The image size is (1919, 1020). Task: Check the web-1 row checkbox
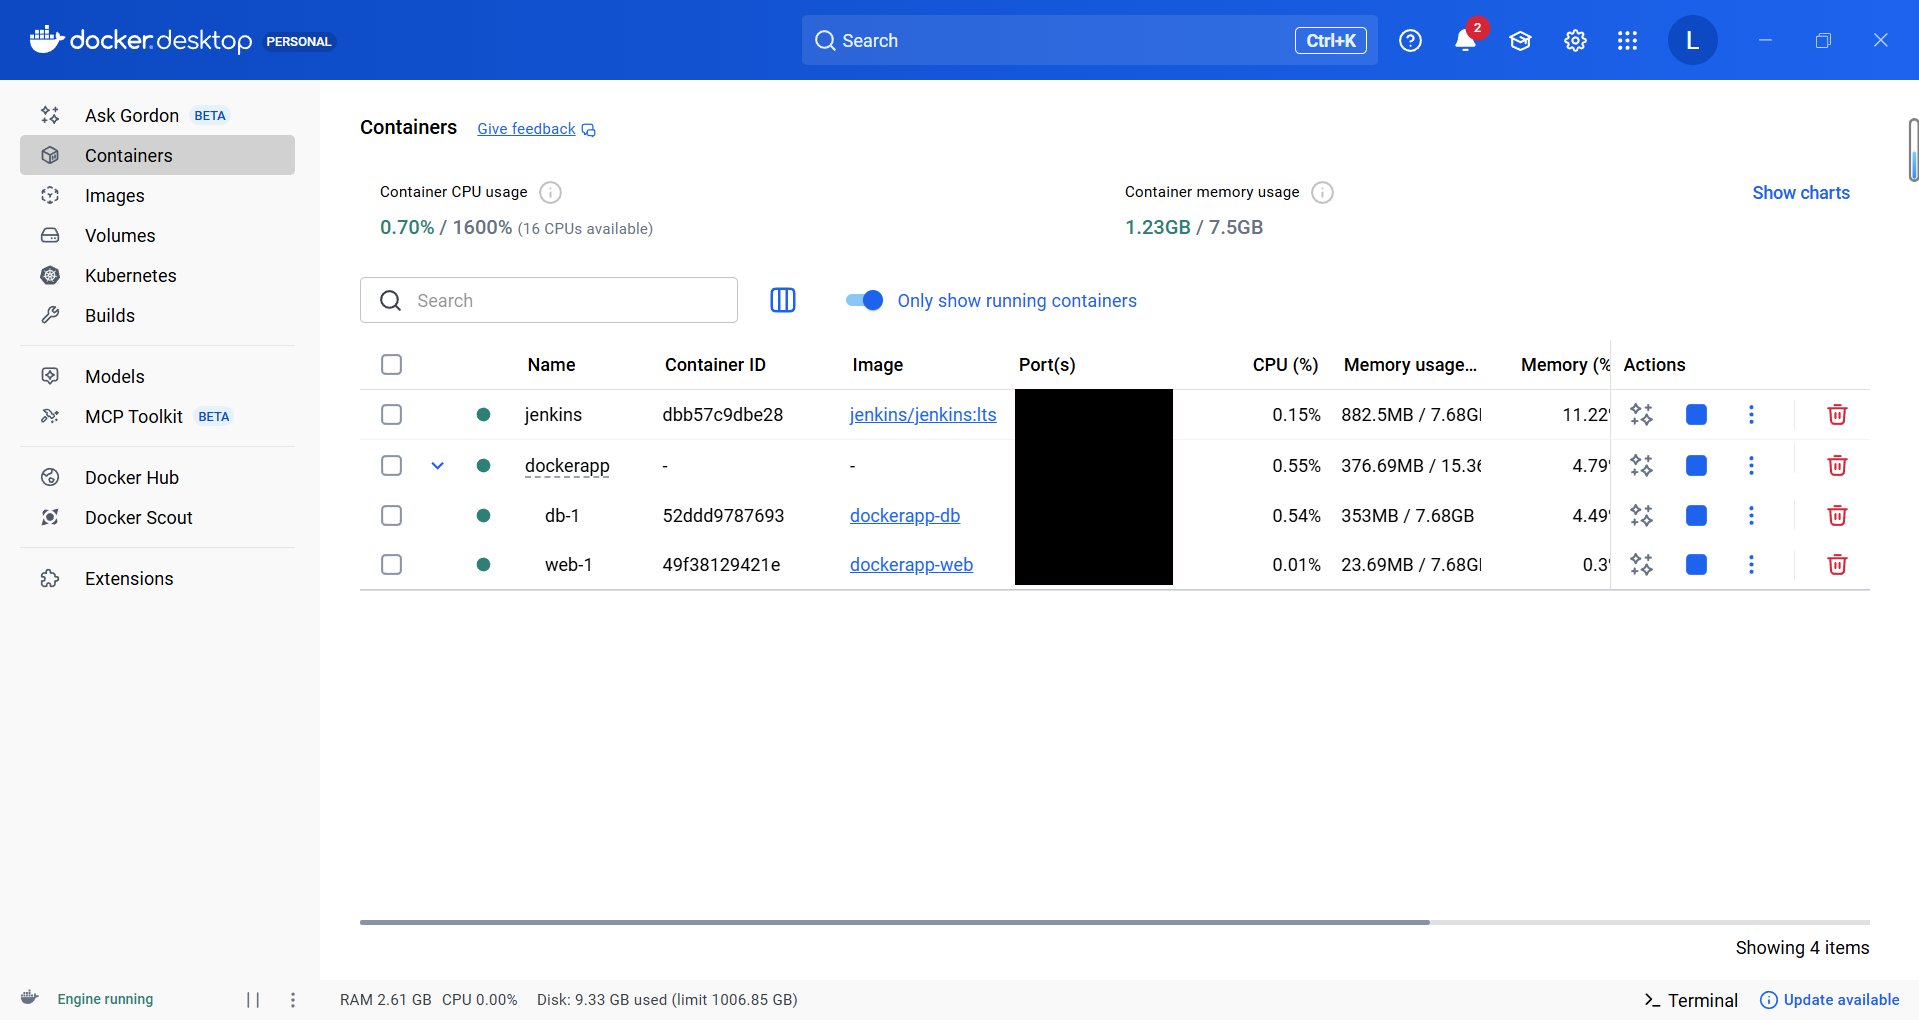click(x=391, y=564)
